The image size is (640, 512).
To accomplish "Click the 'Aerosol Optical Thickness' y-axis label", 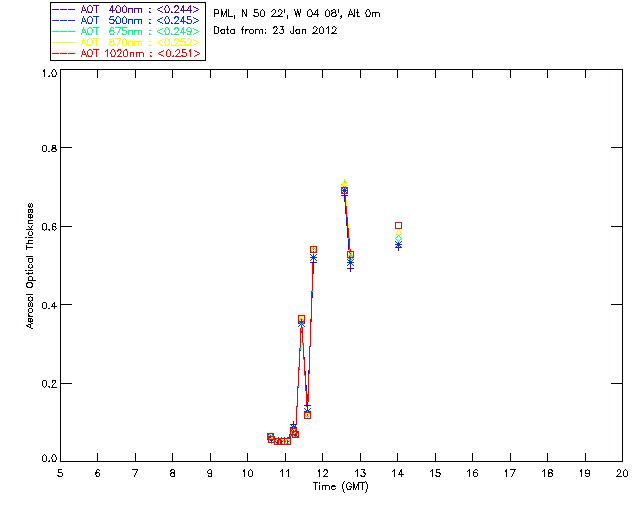I will 30,266.
